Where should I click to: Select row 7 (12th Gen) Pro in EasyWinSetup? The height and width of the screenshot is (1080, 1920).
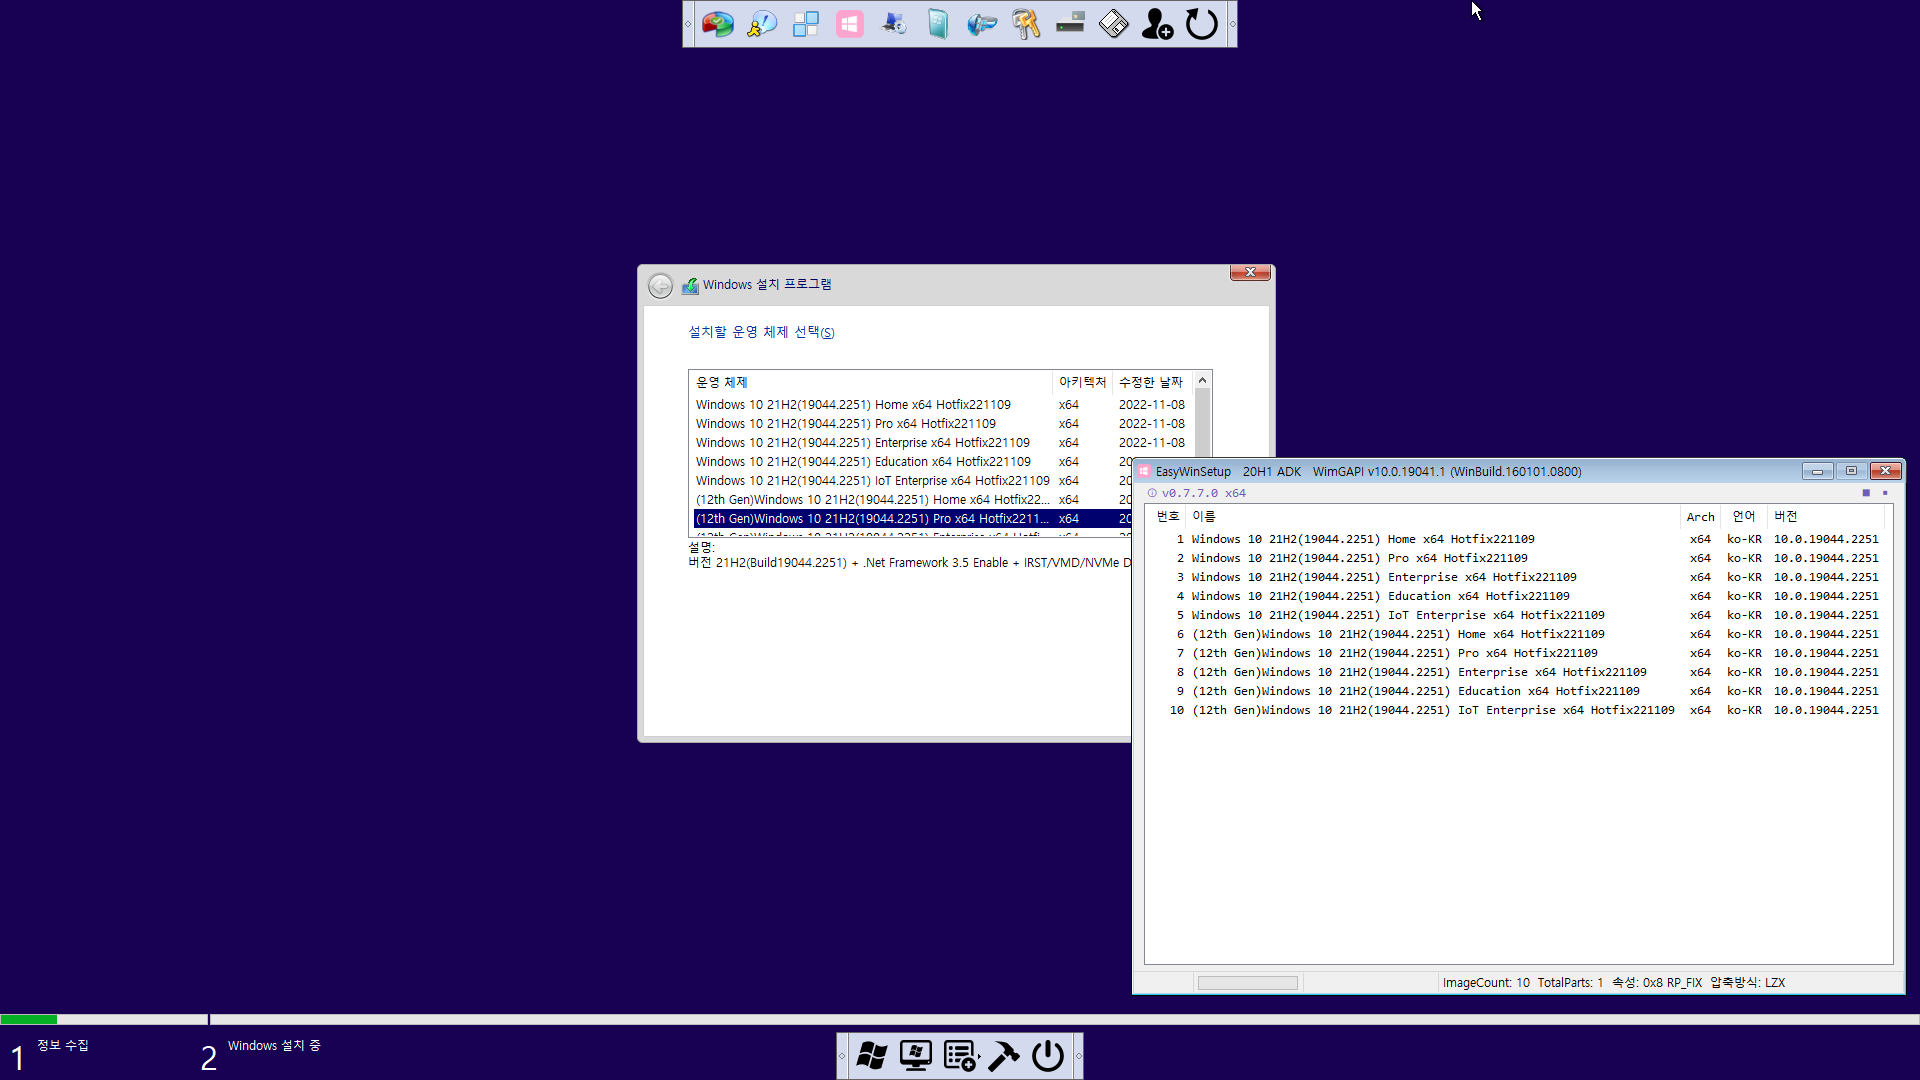[x=1517, y=653]
